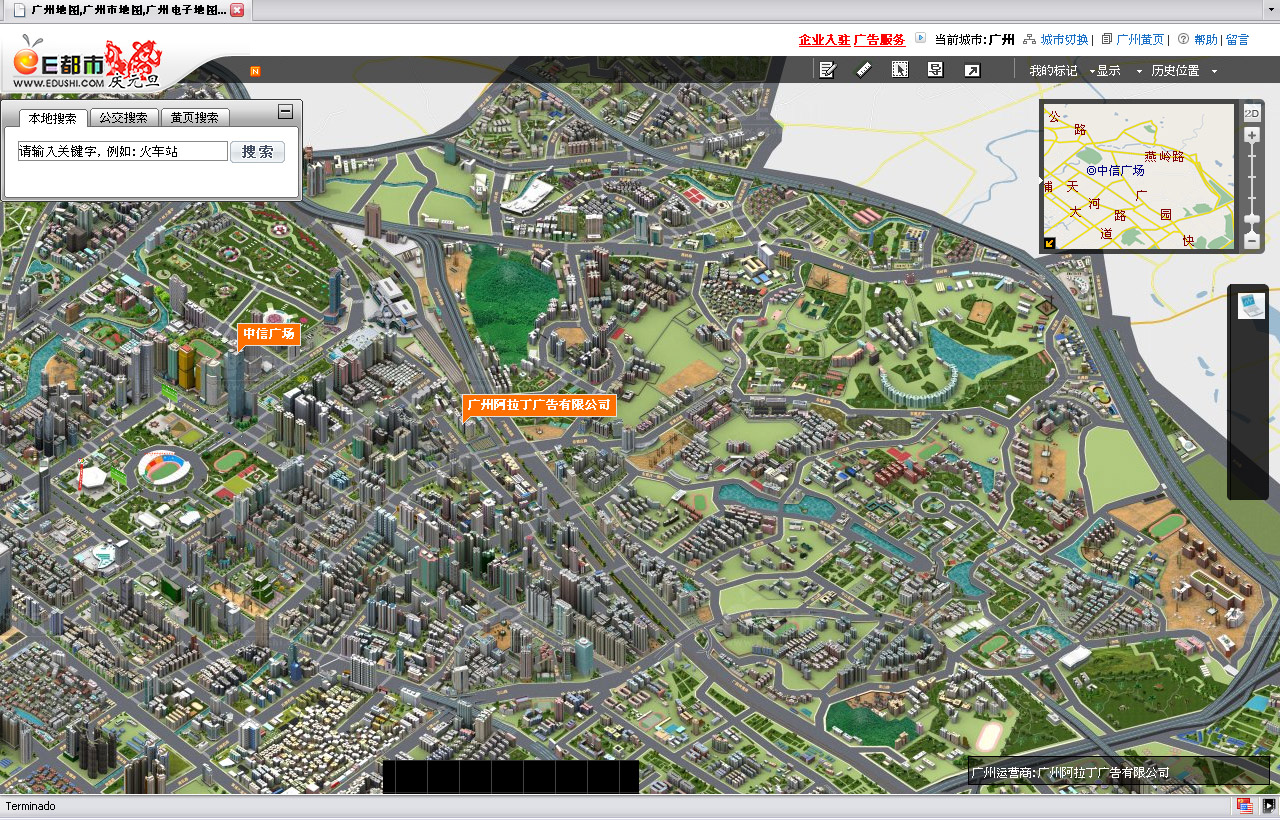Screen dimensions: 1280x820
Task: Click the page icon on browser tab
Action: 19,10
